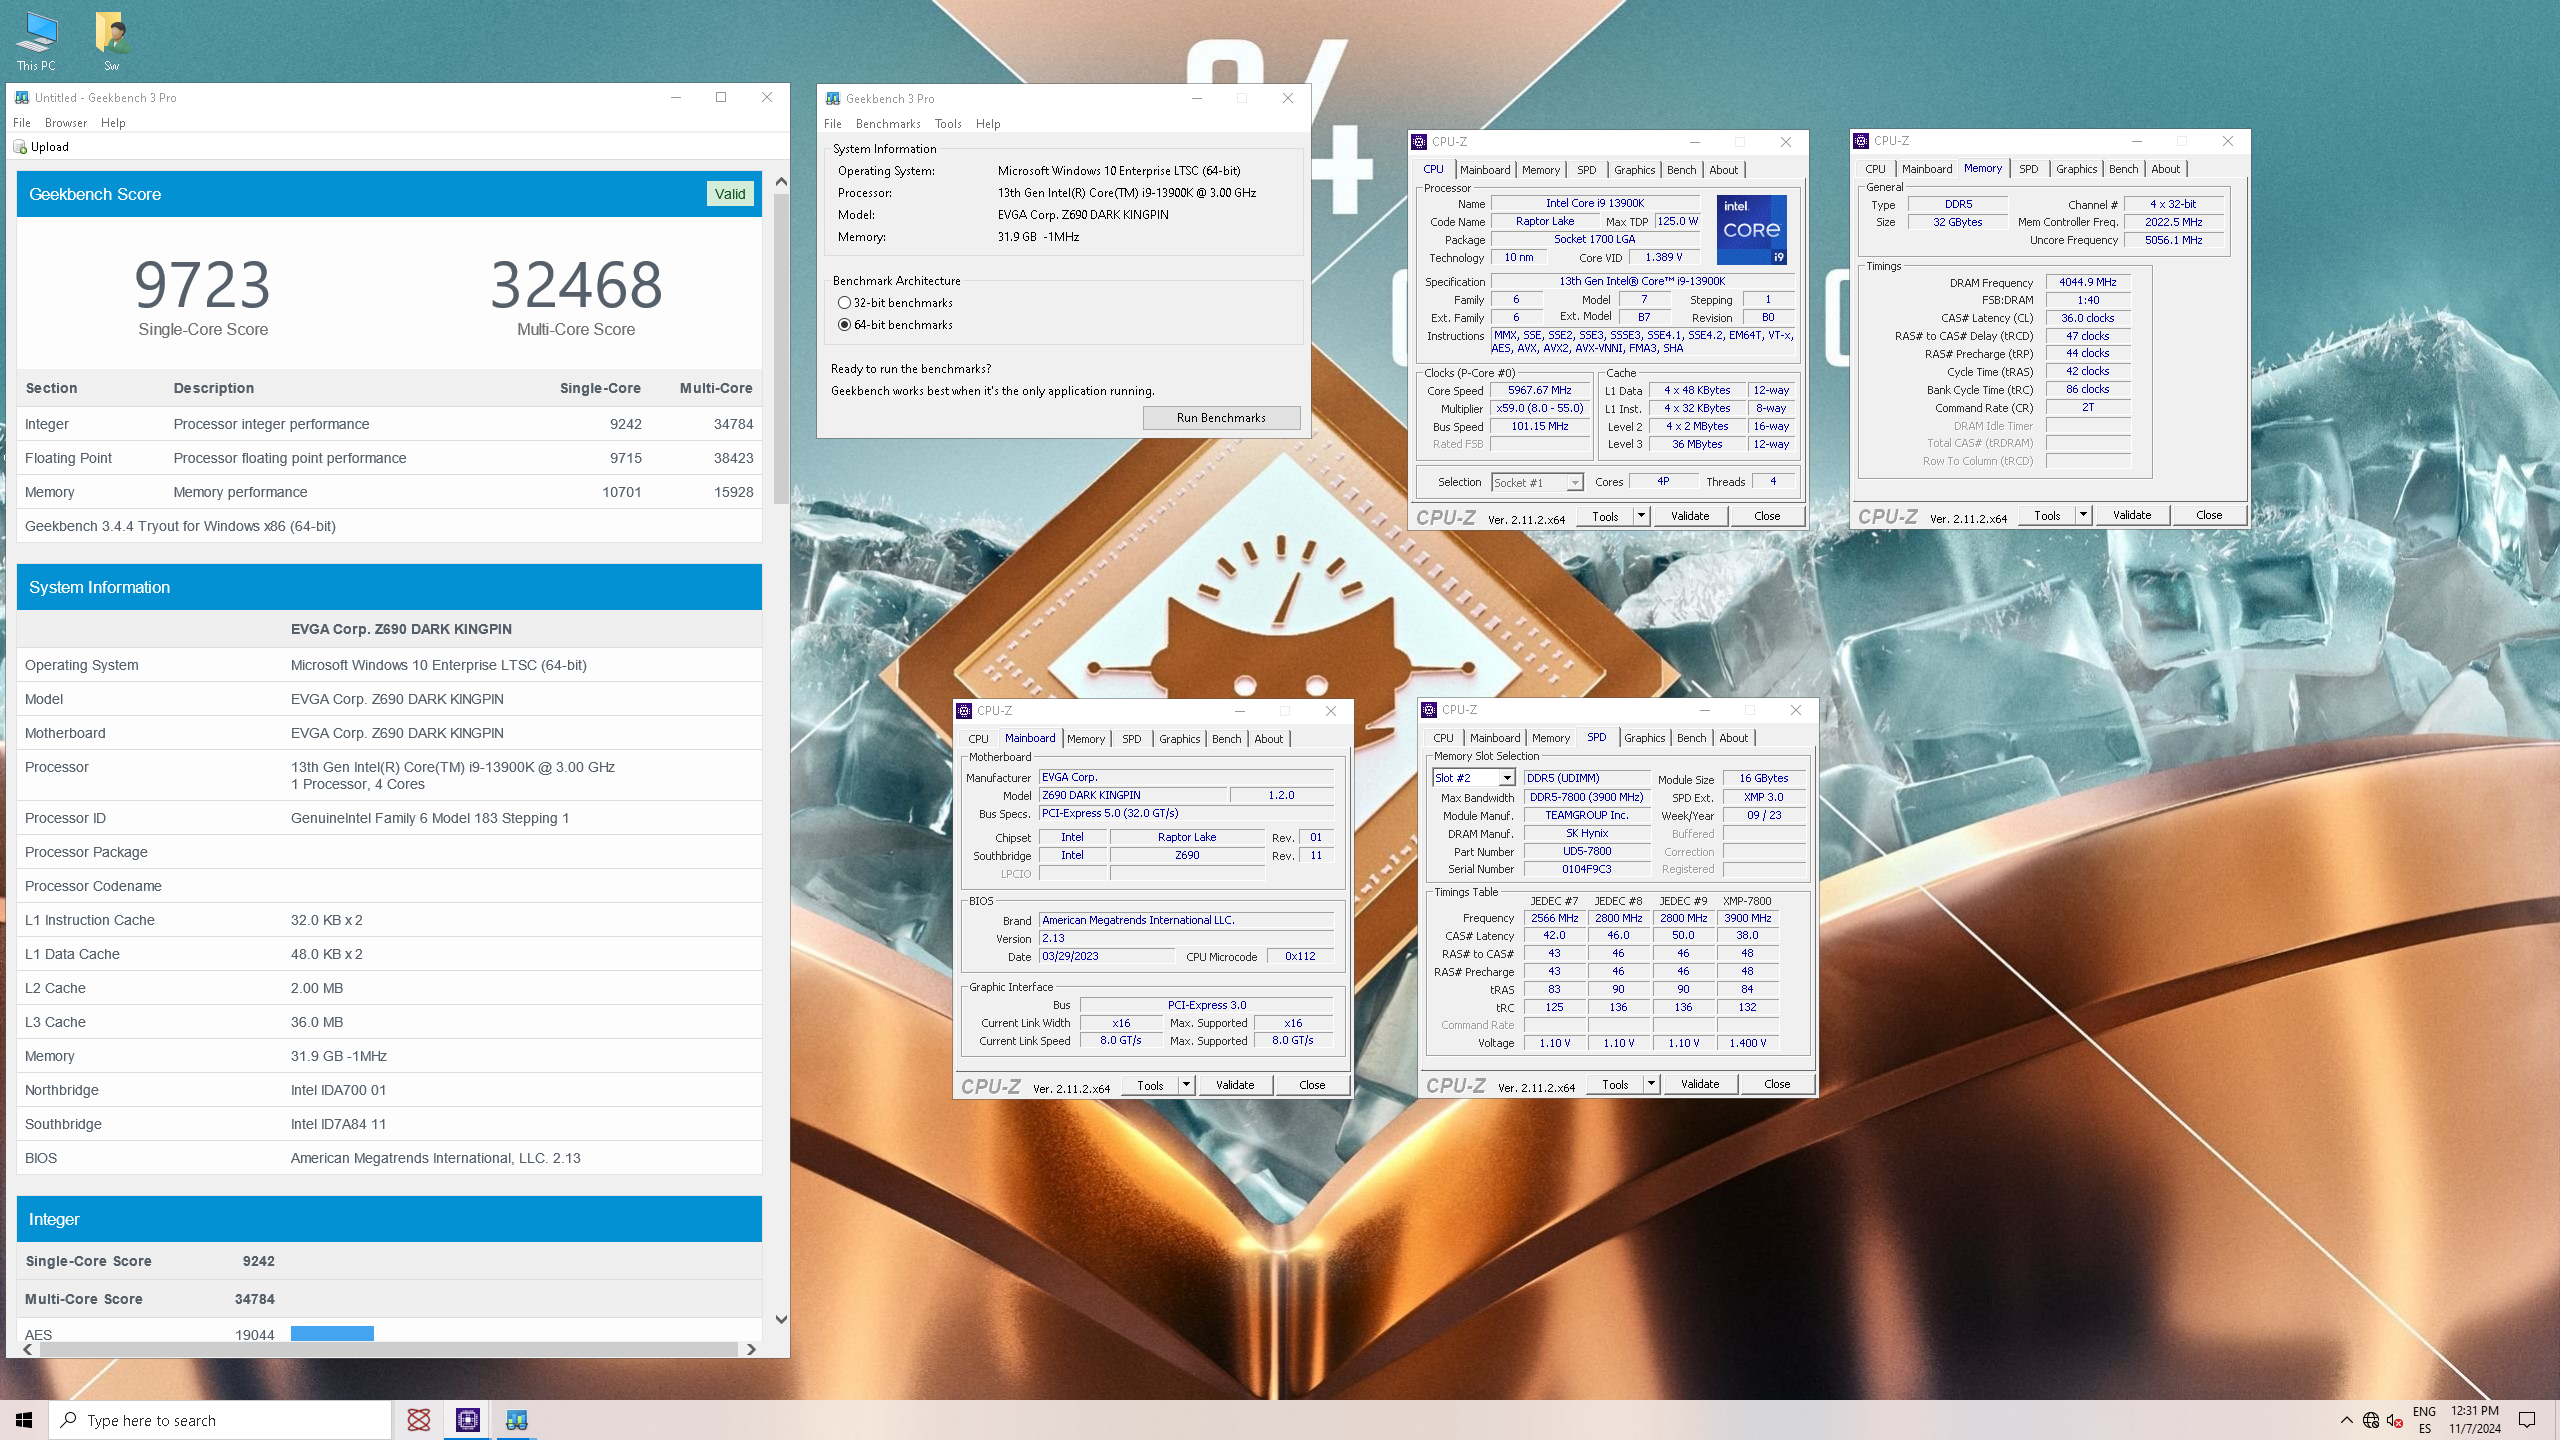
Task: Open File menu in Geekbench results window
Action: point(22,123)
